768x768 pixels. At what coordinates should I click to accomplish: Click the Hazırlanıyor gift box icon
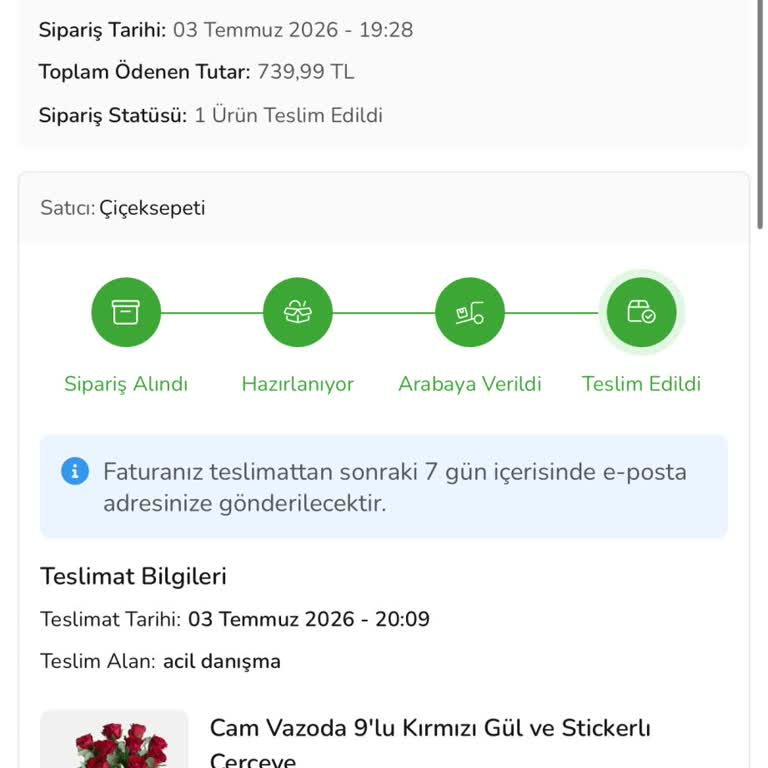point(298,312)
